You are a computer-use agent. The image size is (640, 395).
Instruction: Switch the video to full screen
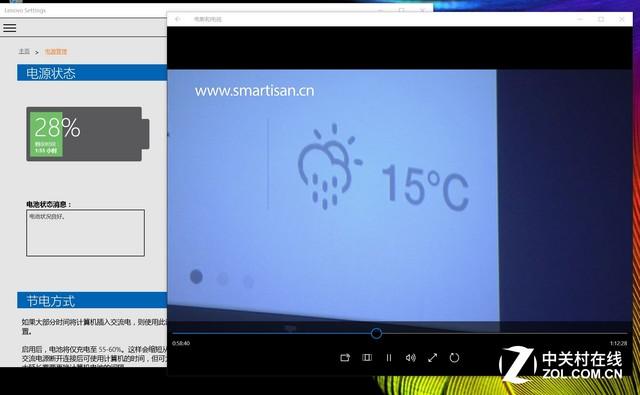click(433, 357)
